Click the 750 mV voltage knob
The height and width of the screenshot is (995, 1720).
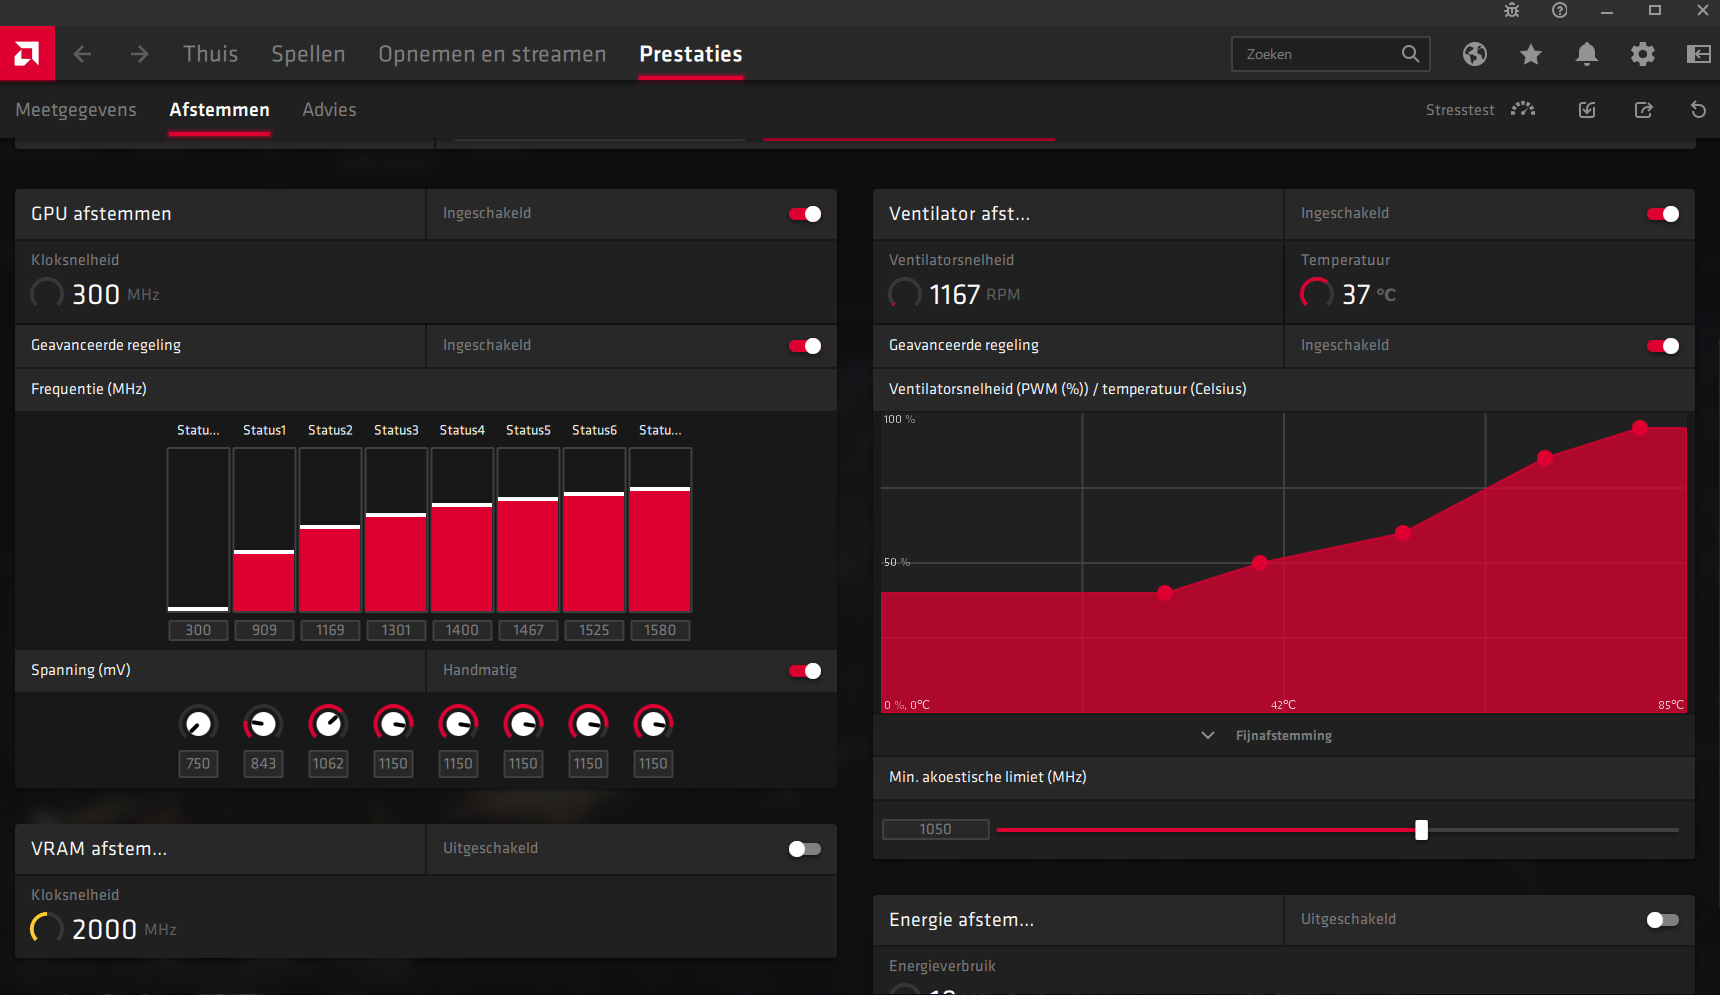198,723
